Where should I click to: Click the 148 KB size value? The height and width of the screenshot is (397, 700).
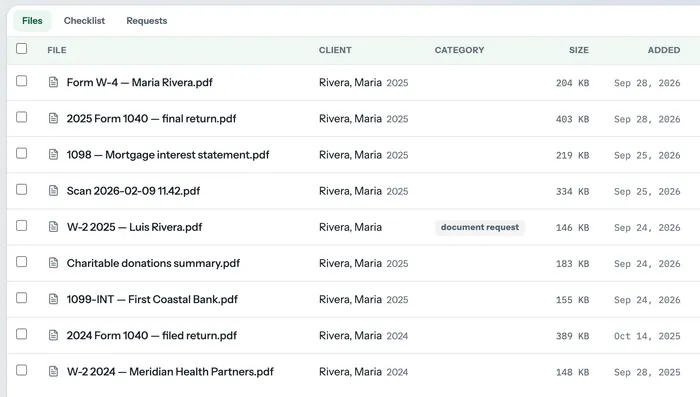point(572,372)
